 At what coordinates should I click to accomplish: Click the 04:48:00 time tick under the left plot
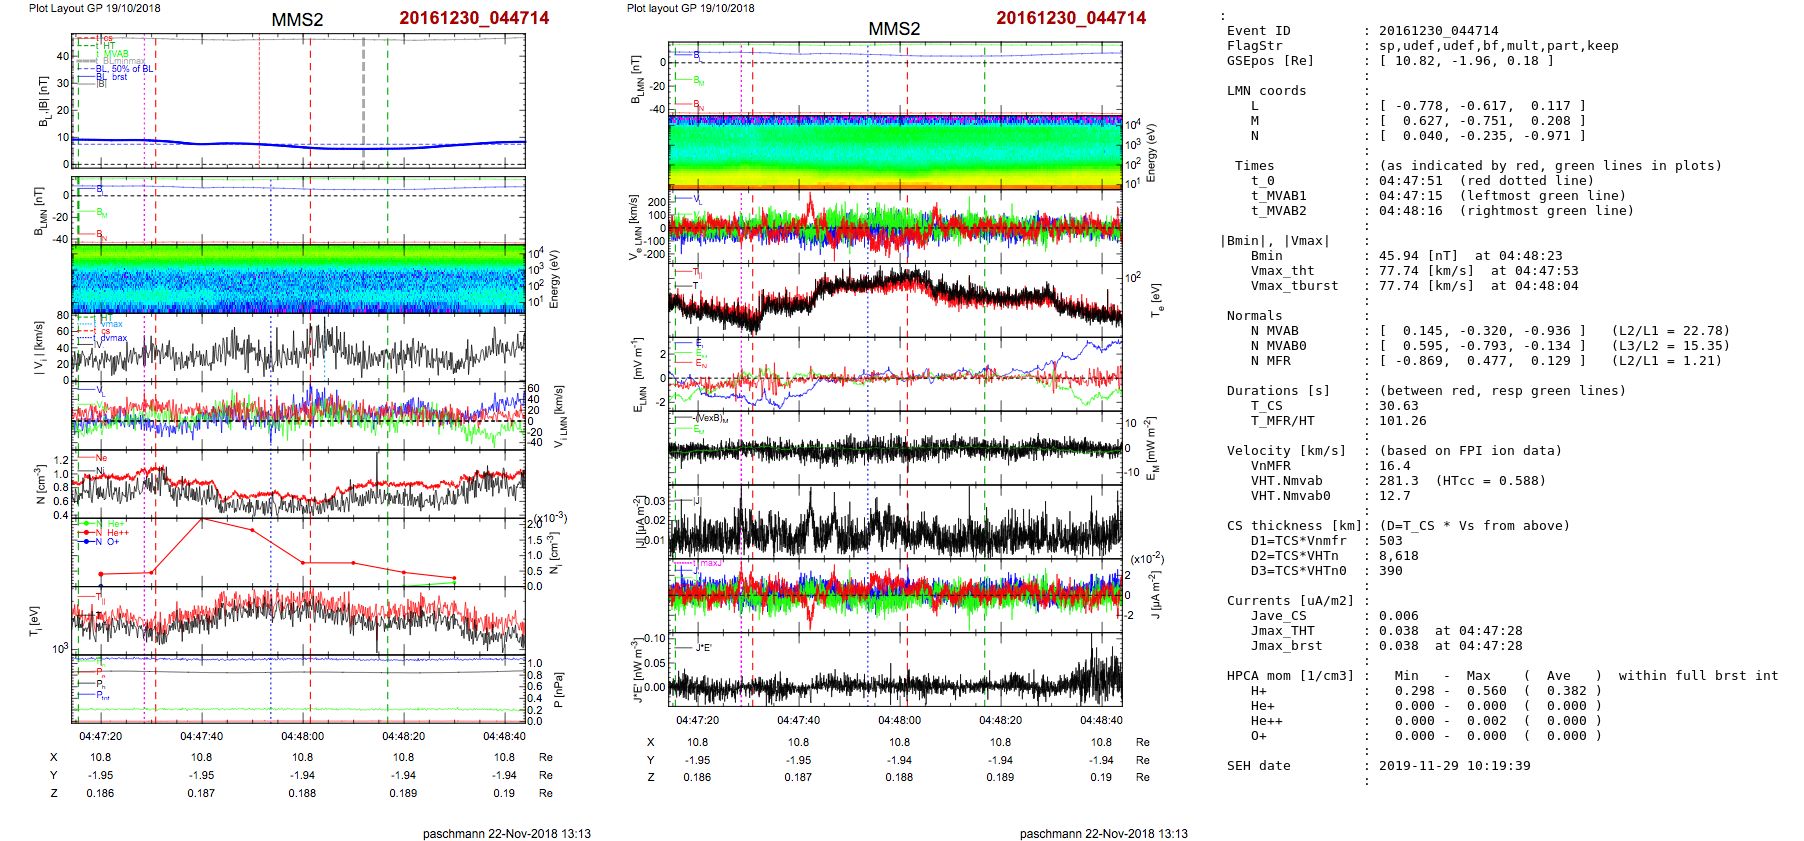[x=302, y=736]
